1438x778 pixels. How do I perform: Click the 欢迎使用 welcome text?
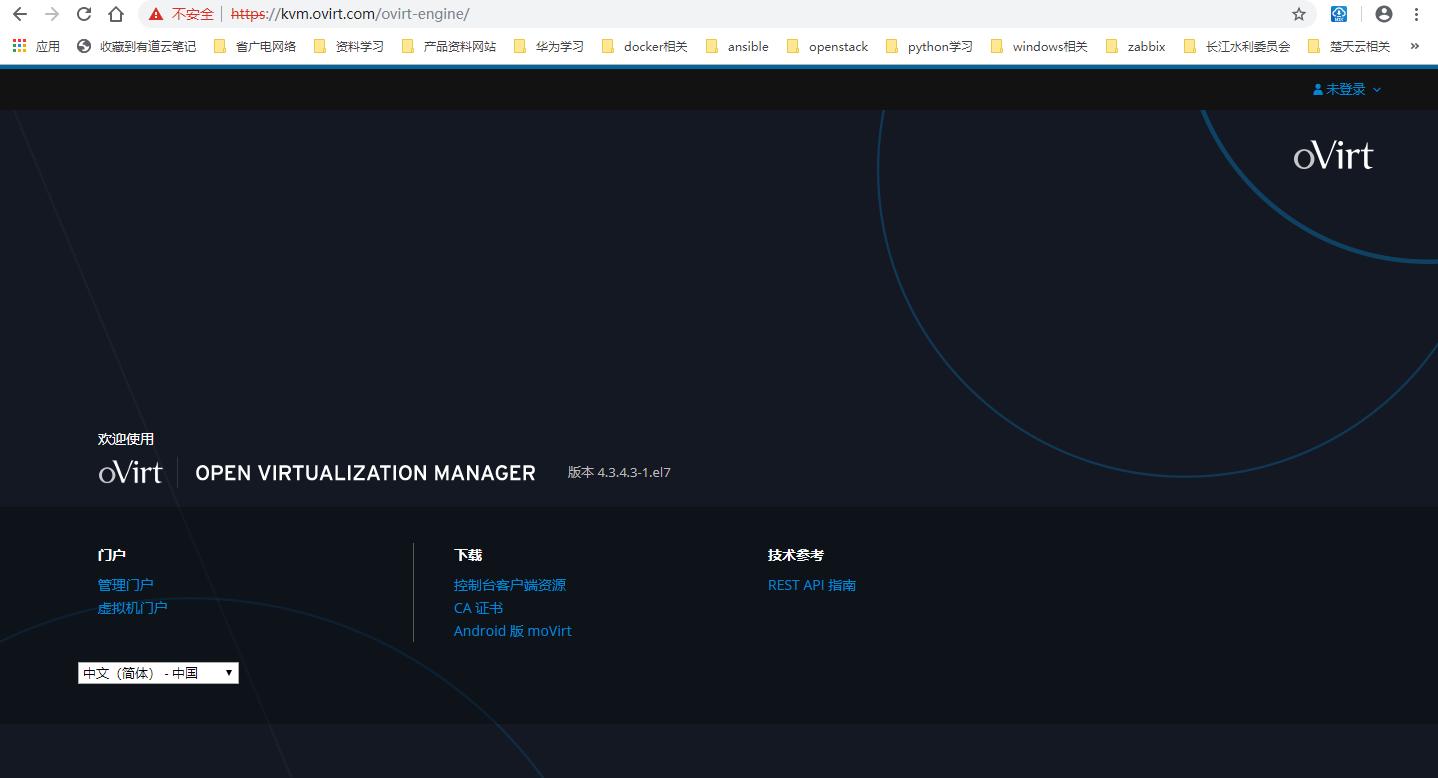click(126, 439)
